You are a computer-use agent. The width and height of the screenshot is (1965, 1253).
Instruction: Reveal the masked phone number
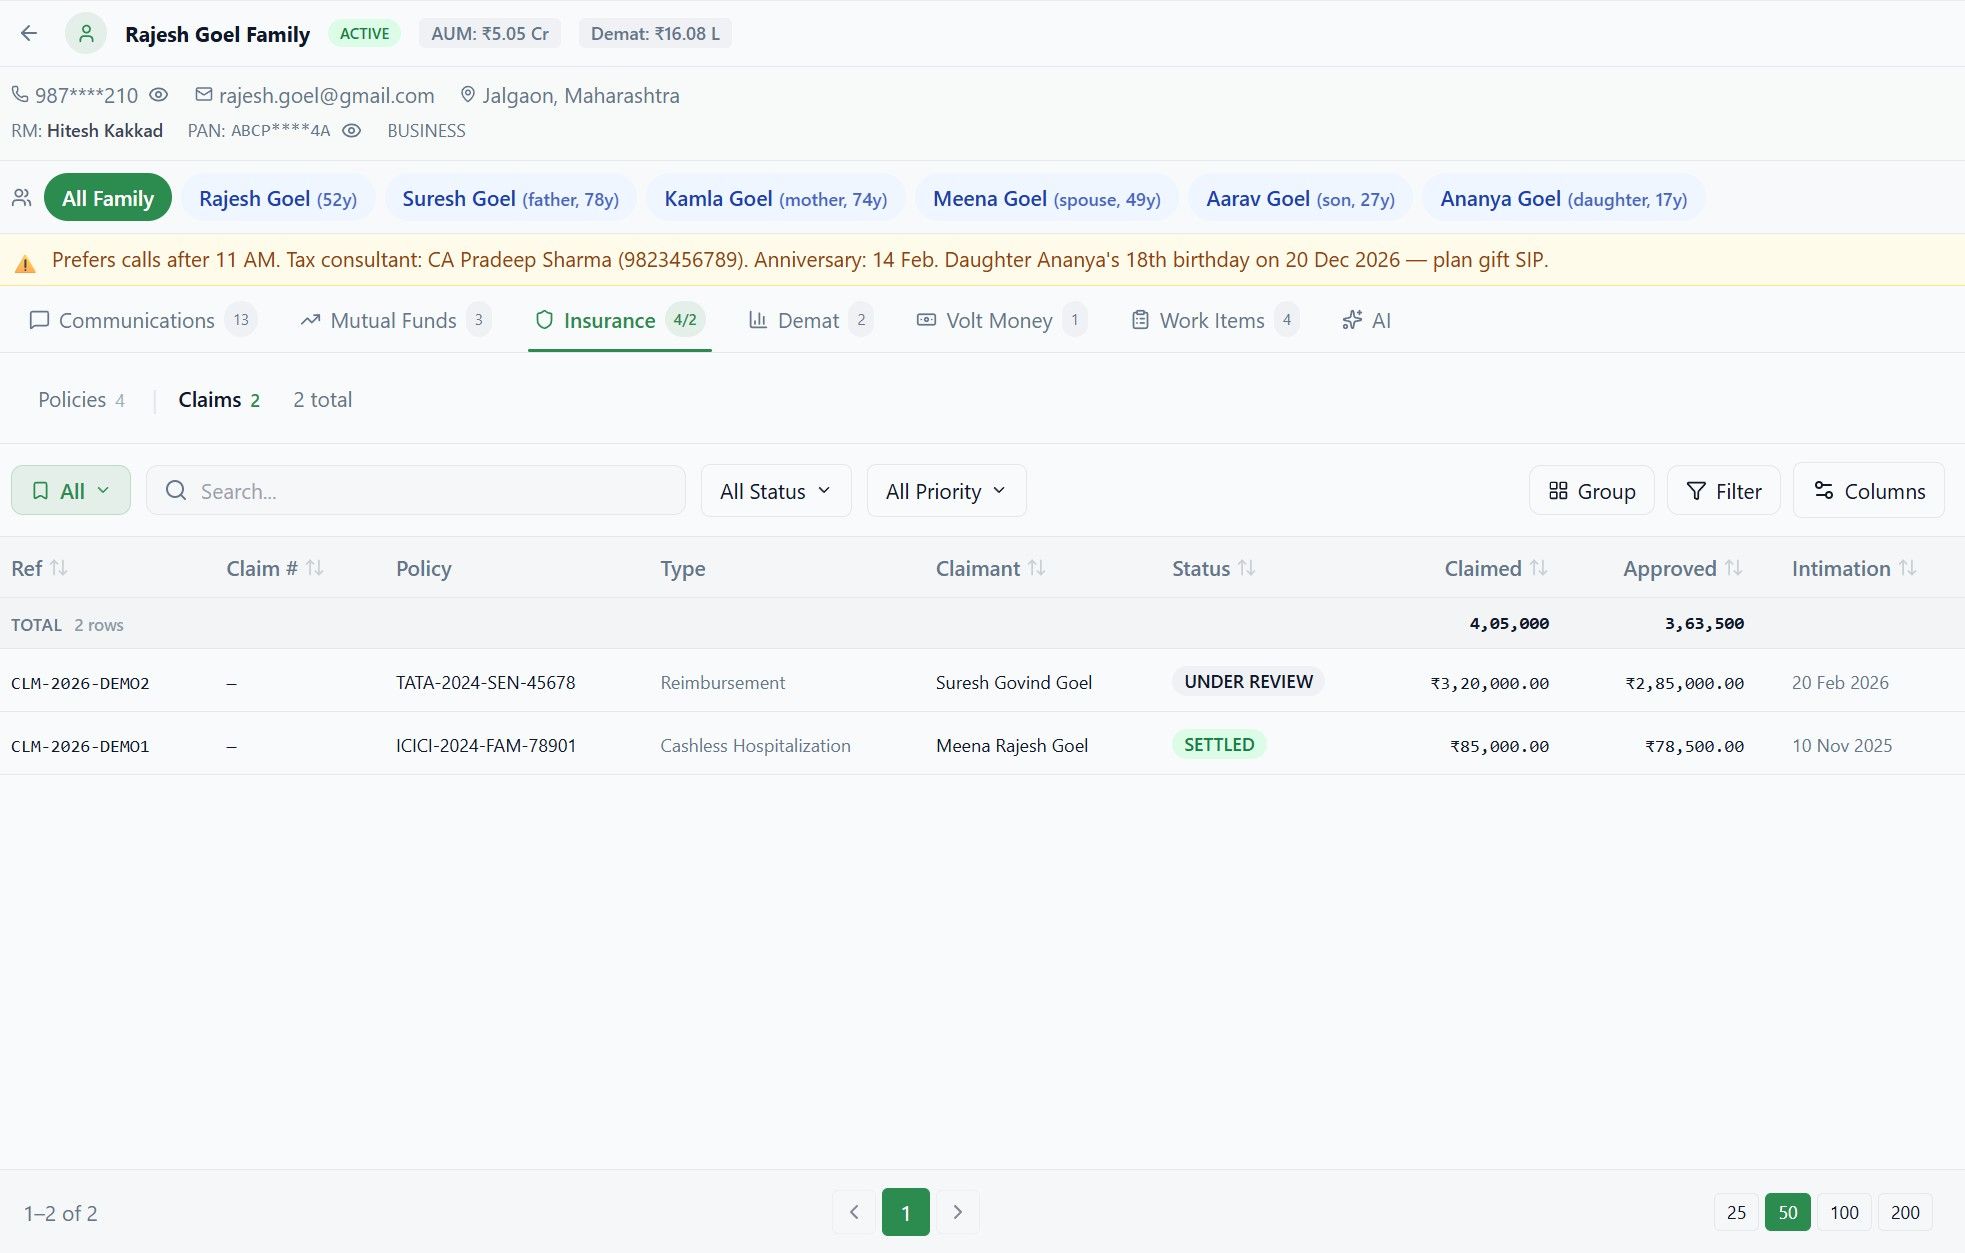tap(159, 95)
